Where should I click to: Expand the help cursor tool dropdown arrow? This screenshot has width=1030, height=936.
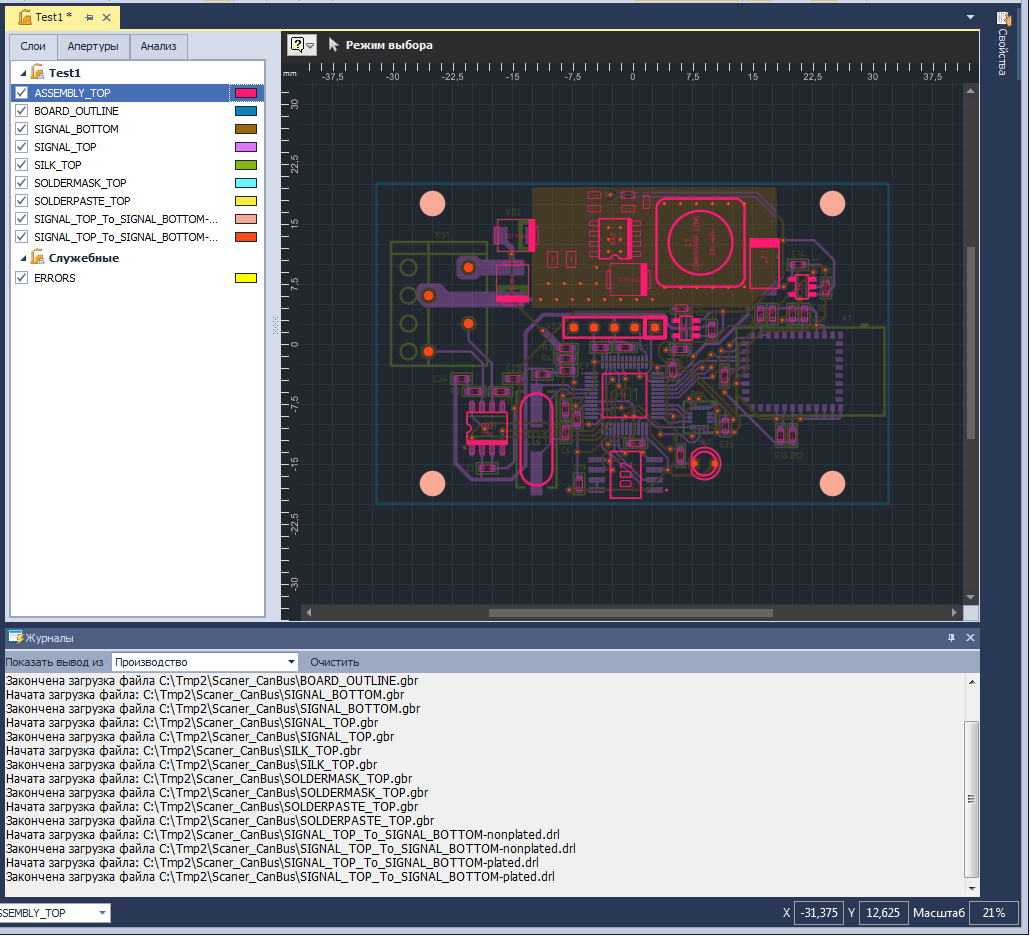click(310, 45)
